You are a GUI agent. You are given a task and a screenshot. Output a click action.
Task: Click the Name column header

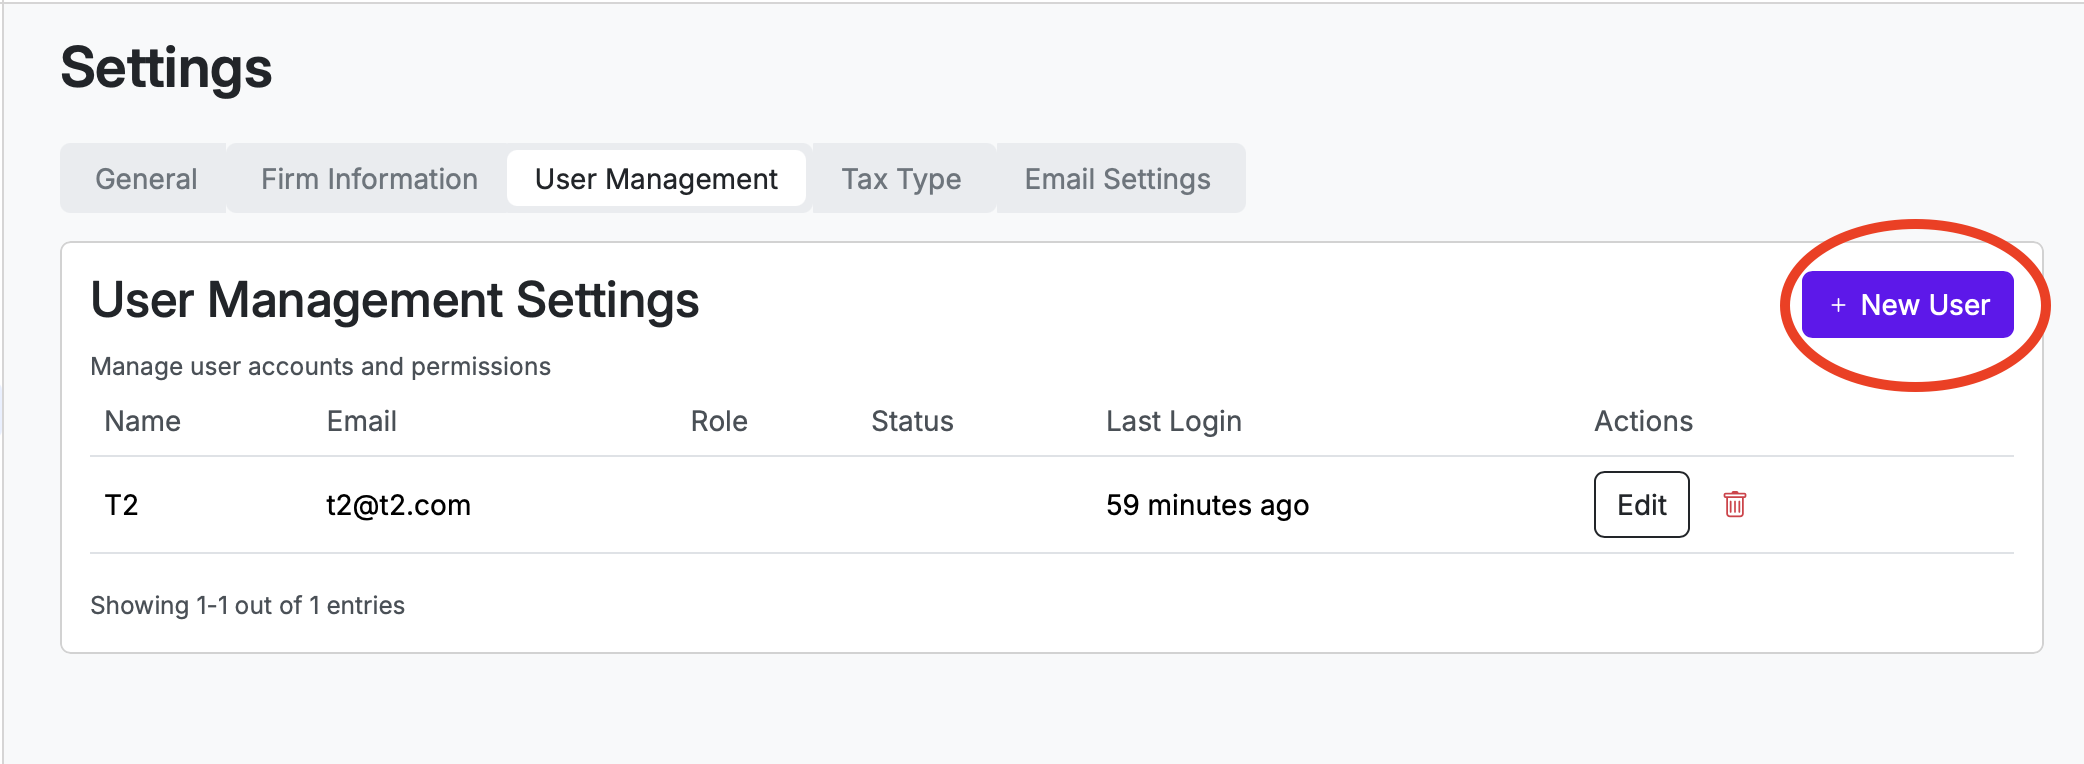click(x=142, y=421)
